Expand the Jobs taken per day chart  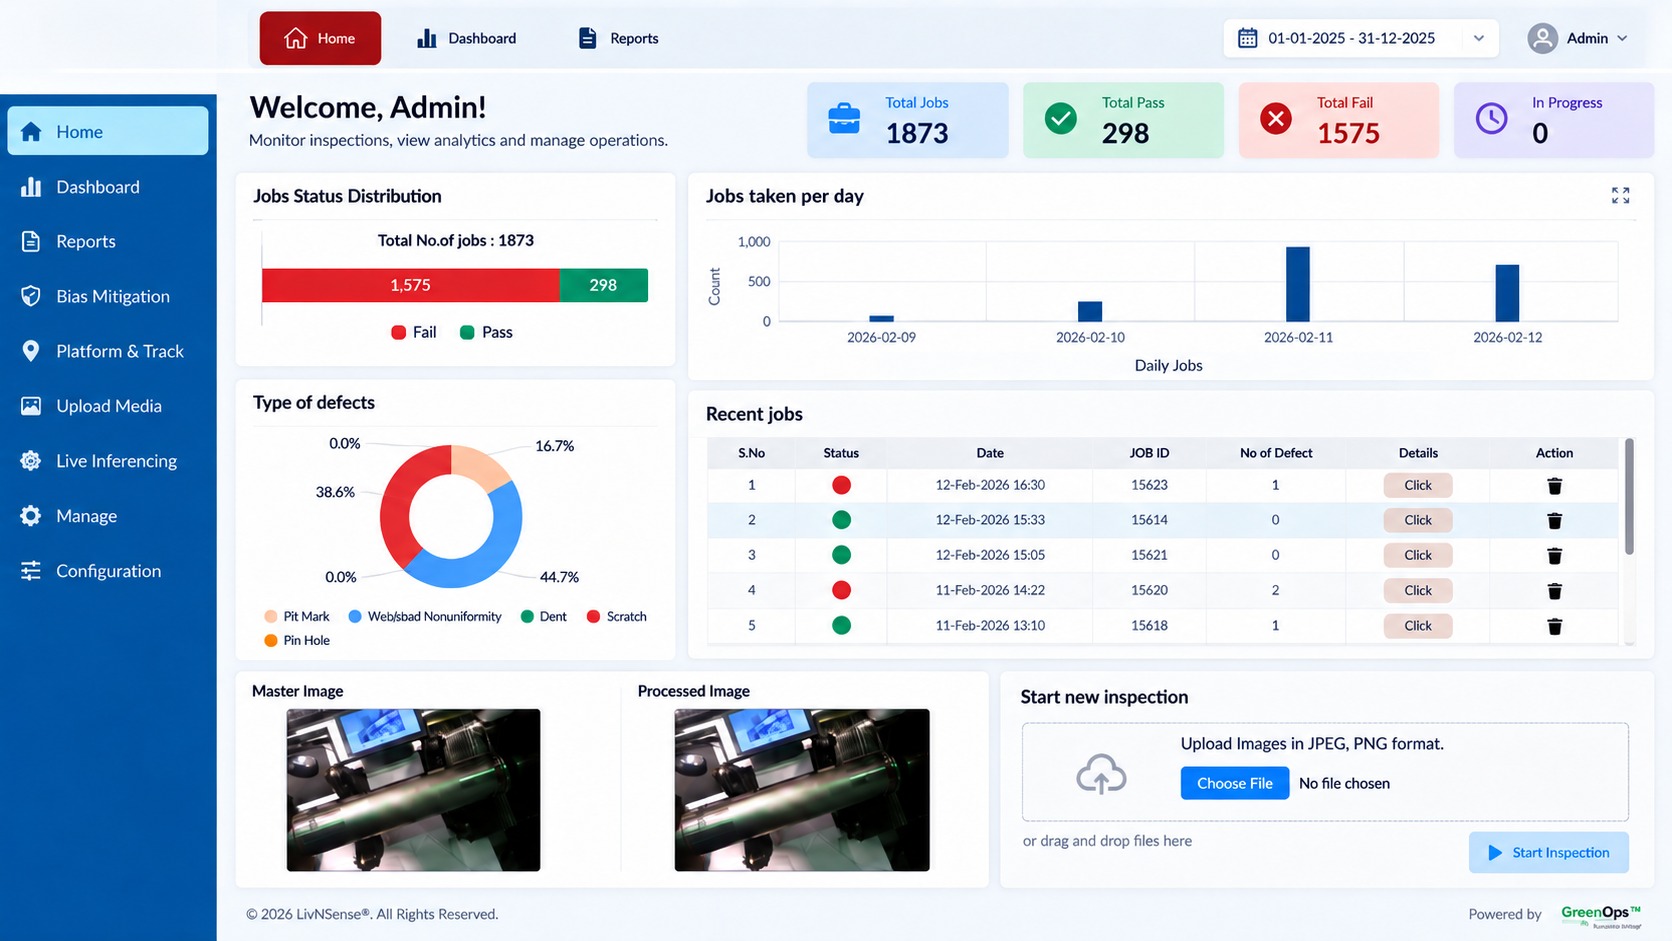point(1620,196)
